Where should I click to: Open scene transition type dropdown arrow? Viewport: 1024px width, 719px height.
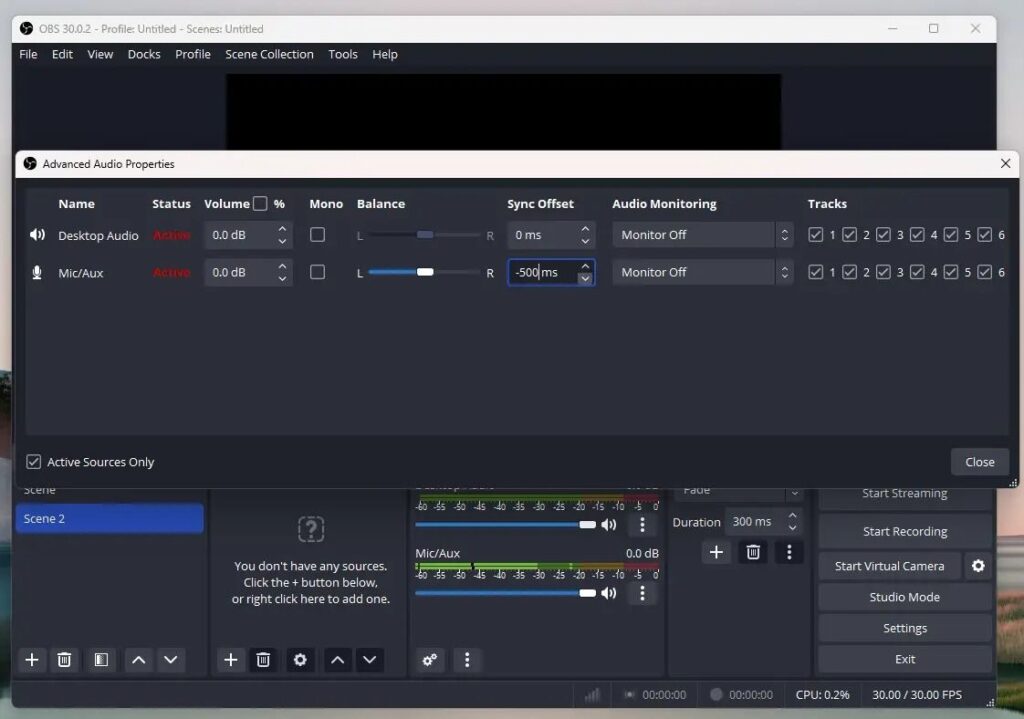[x=794, y=492]
